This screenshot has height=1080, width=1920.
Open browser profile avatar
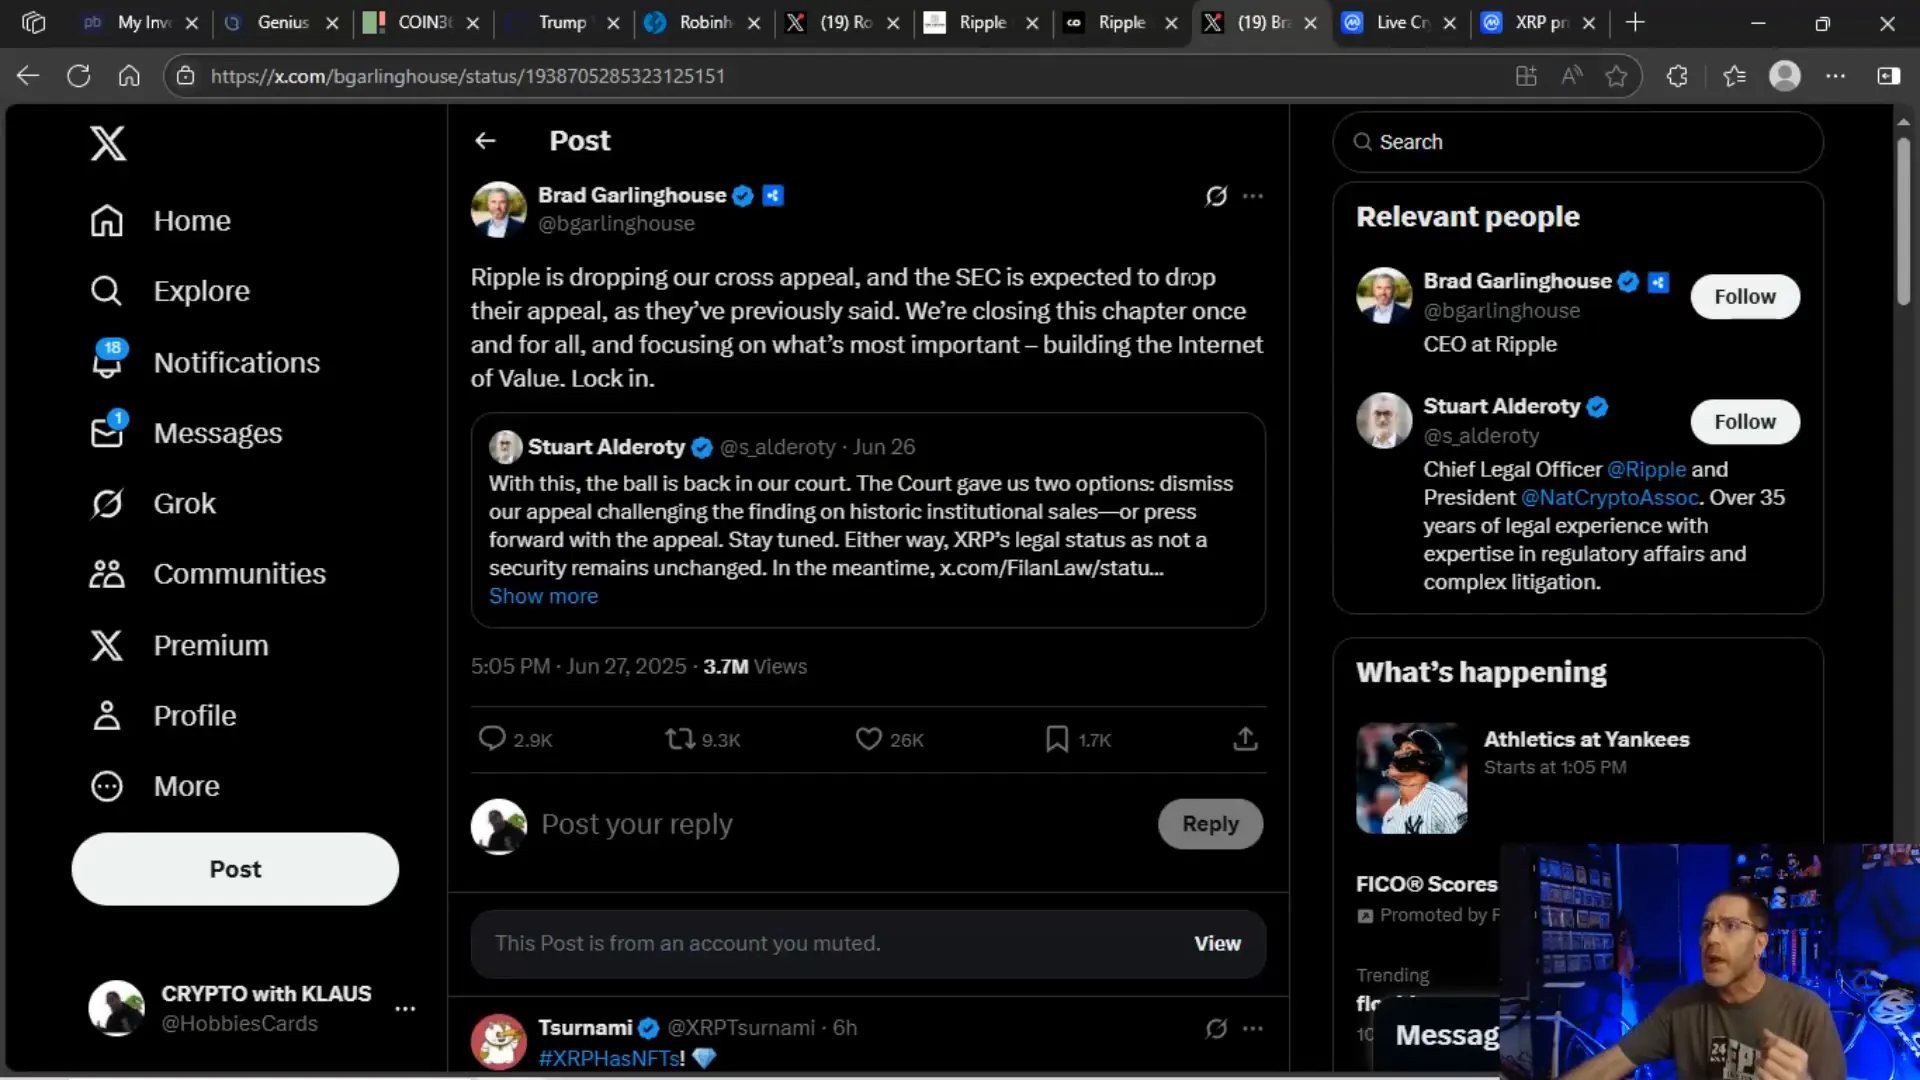(x=1785, y=76)
